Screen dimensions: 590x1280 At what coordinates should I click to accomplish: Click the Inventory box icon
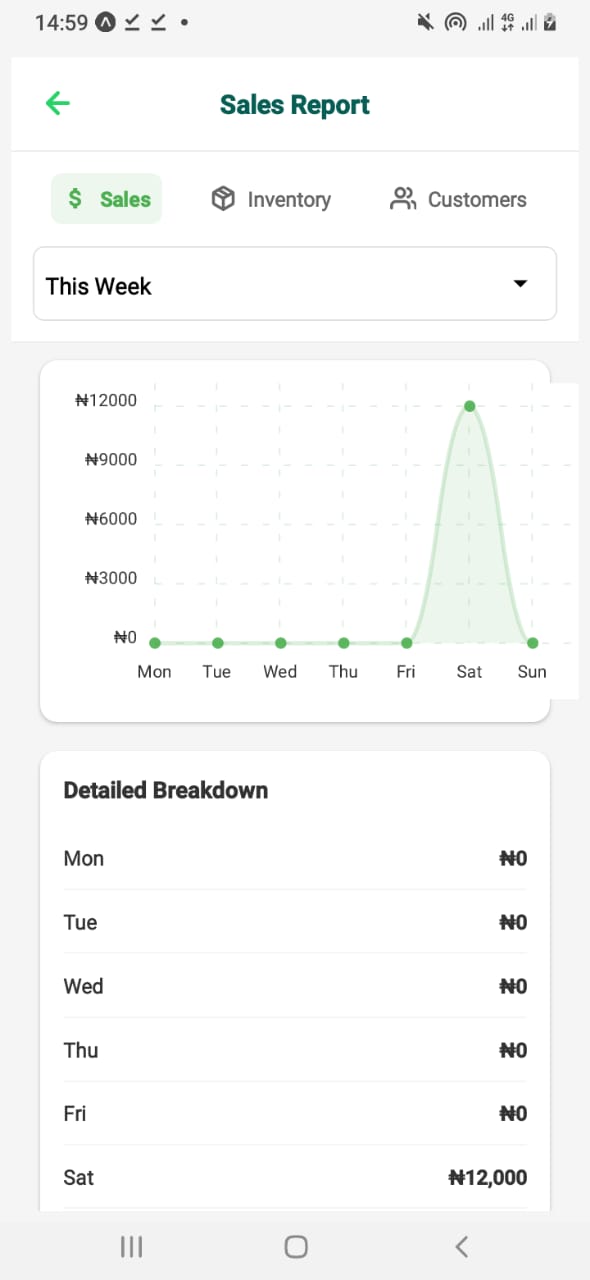point(222,199)
